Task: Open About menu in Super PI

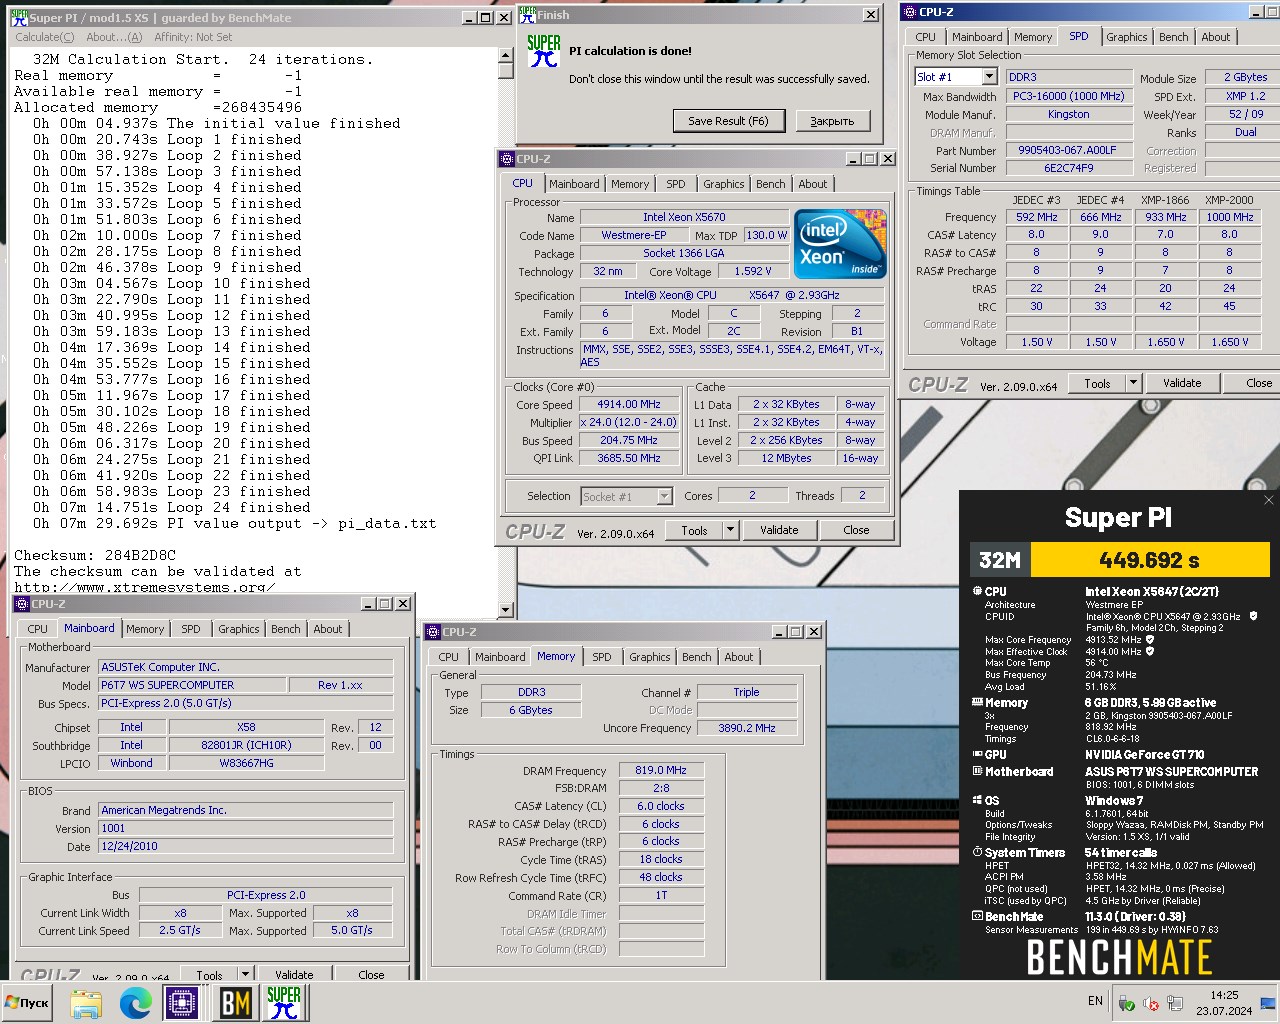Action: point(114,37)
